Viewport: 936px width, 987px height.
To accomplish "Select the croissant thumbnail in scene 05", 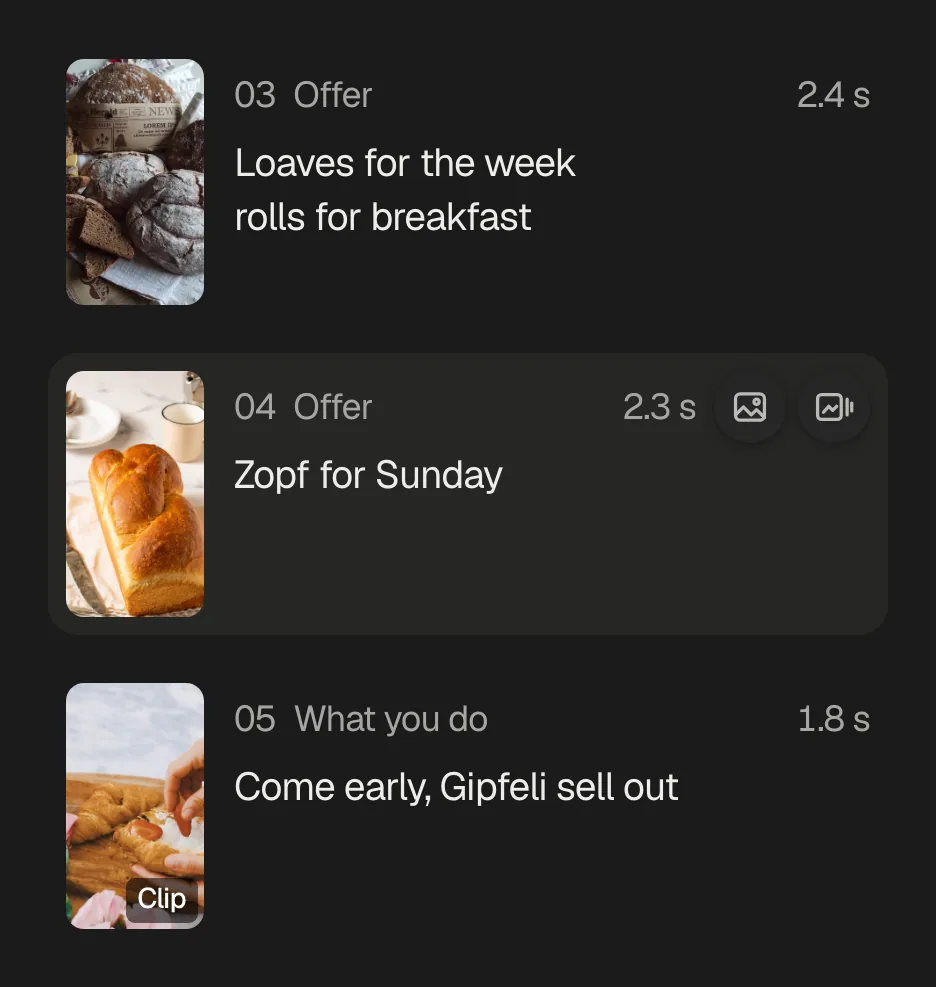I will click(x=135, y=806).
